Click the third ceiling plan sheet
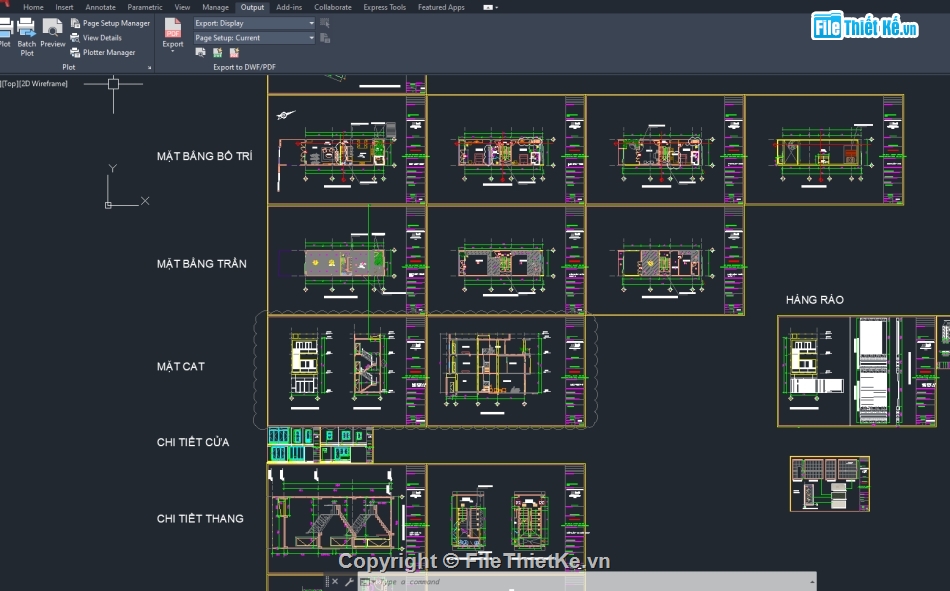 click(x=665, y=260)
